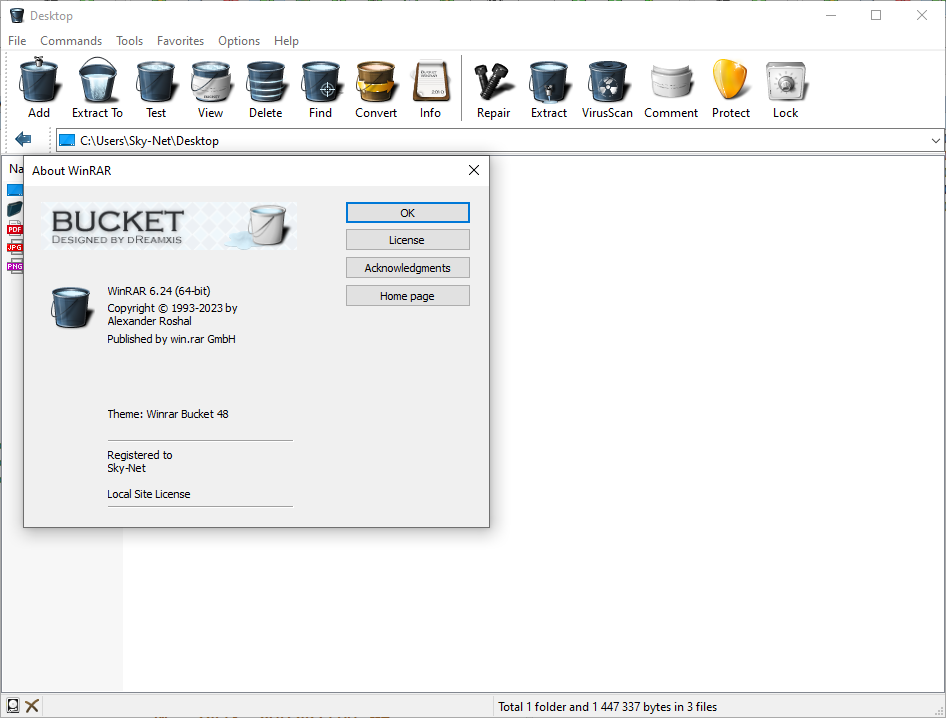Click the 'Published by win.rar GmbH' text

(171, 339)
